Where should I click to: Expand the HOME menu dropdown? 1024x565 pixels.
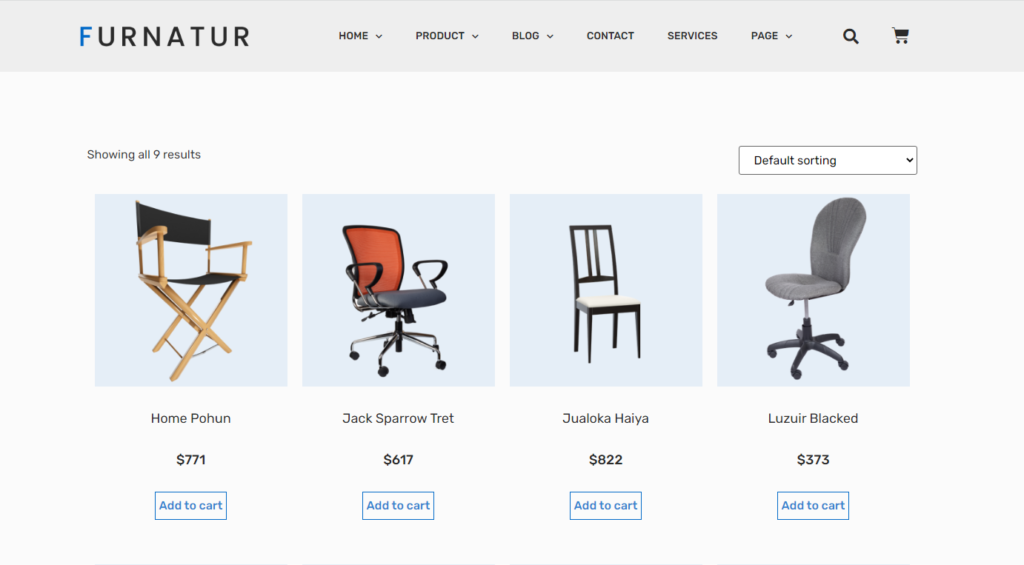[x=360, y=36]
